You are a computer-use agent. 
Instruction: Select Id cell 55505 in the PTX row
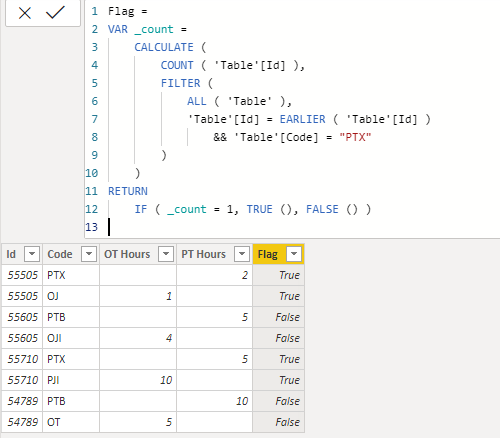tap(22, 275)
